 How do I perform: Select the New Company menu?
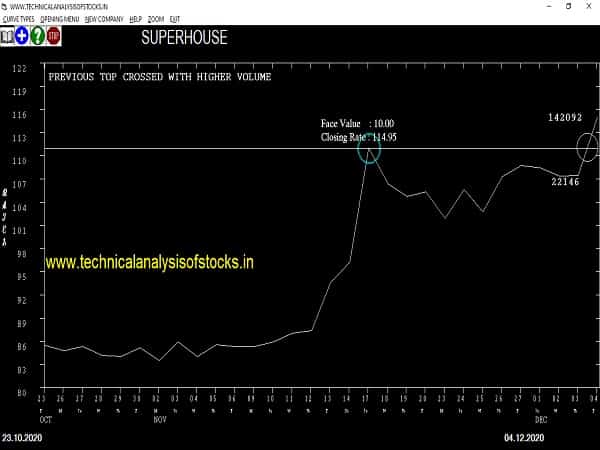[x=104, y=19]
